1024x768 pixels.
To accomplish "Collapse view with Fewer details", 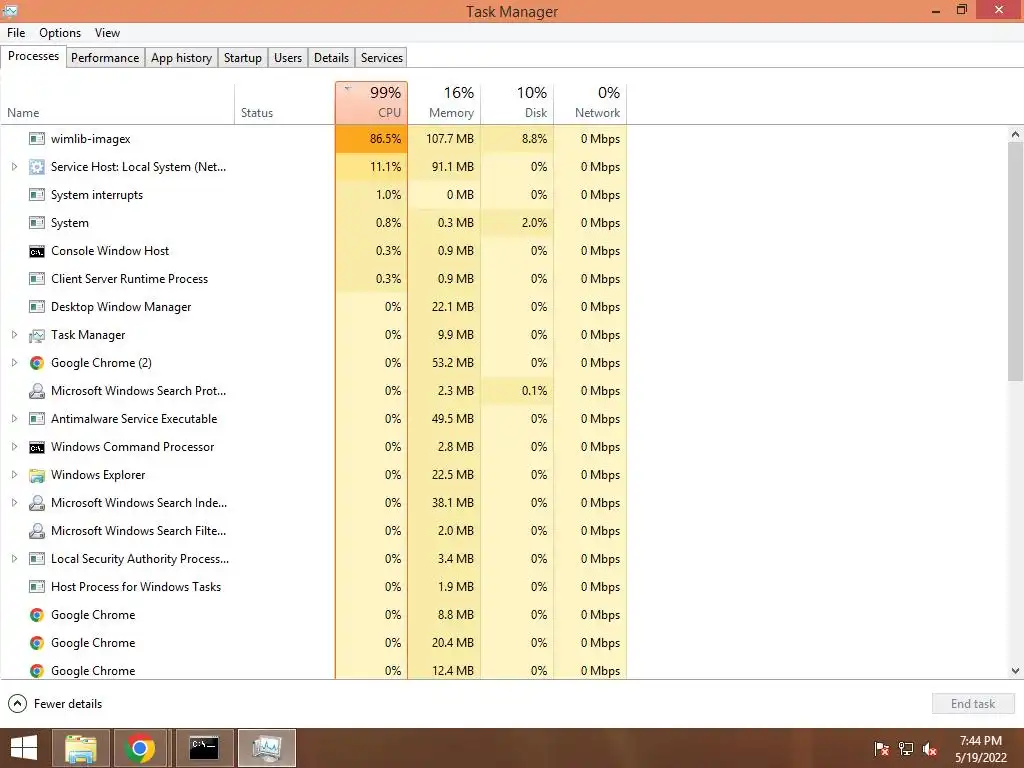I will (55, 703).
